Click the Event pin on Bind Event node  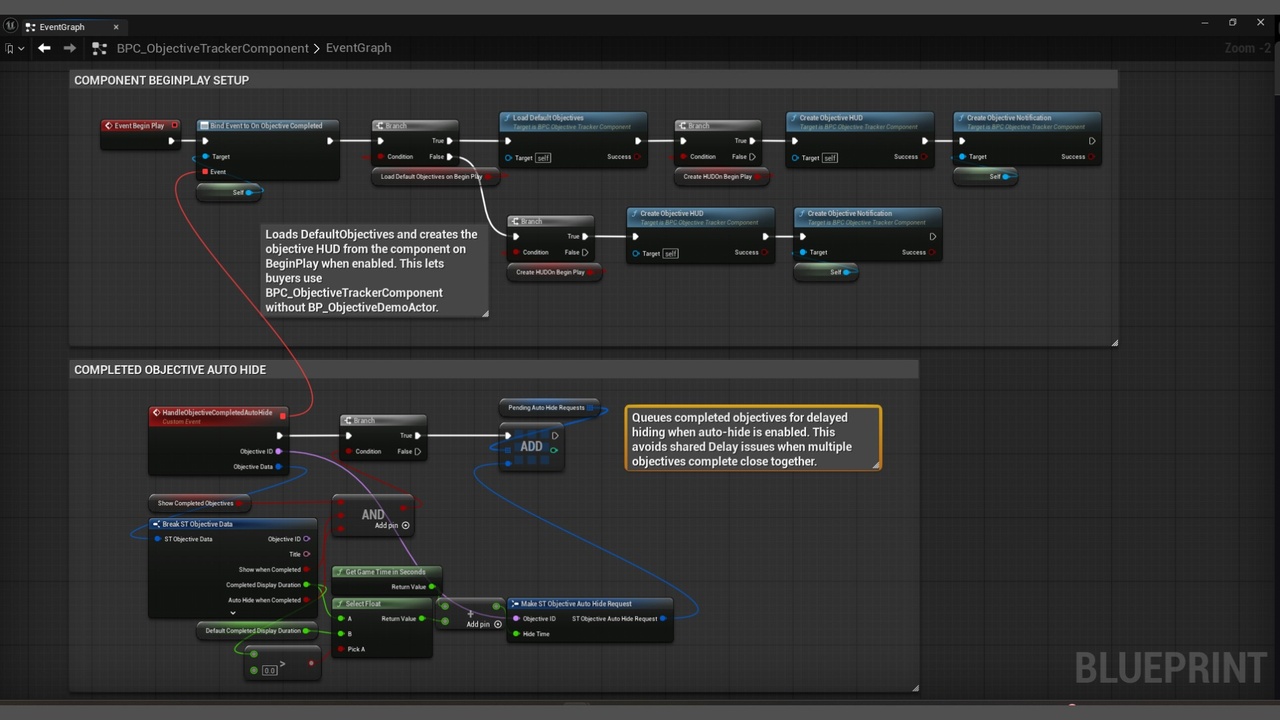pyautogui.click(x=205, y=172)
